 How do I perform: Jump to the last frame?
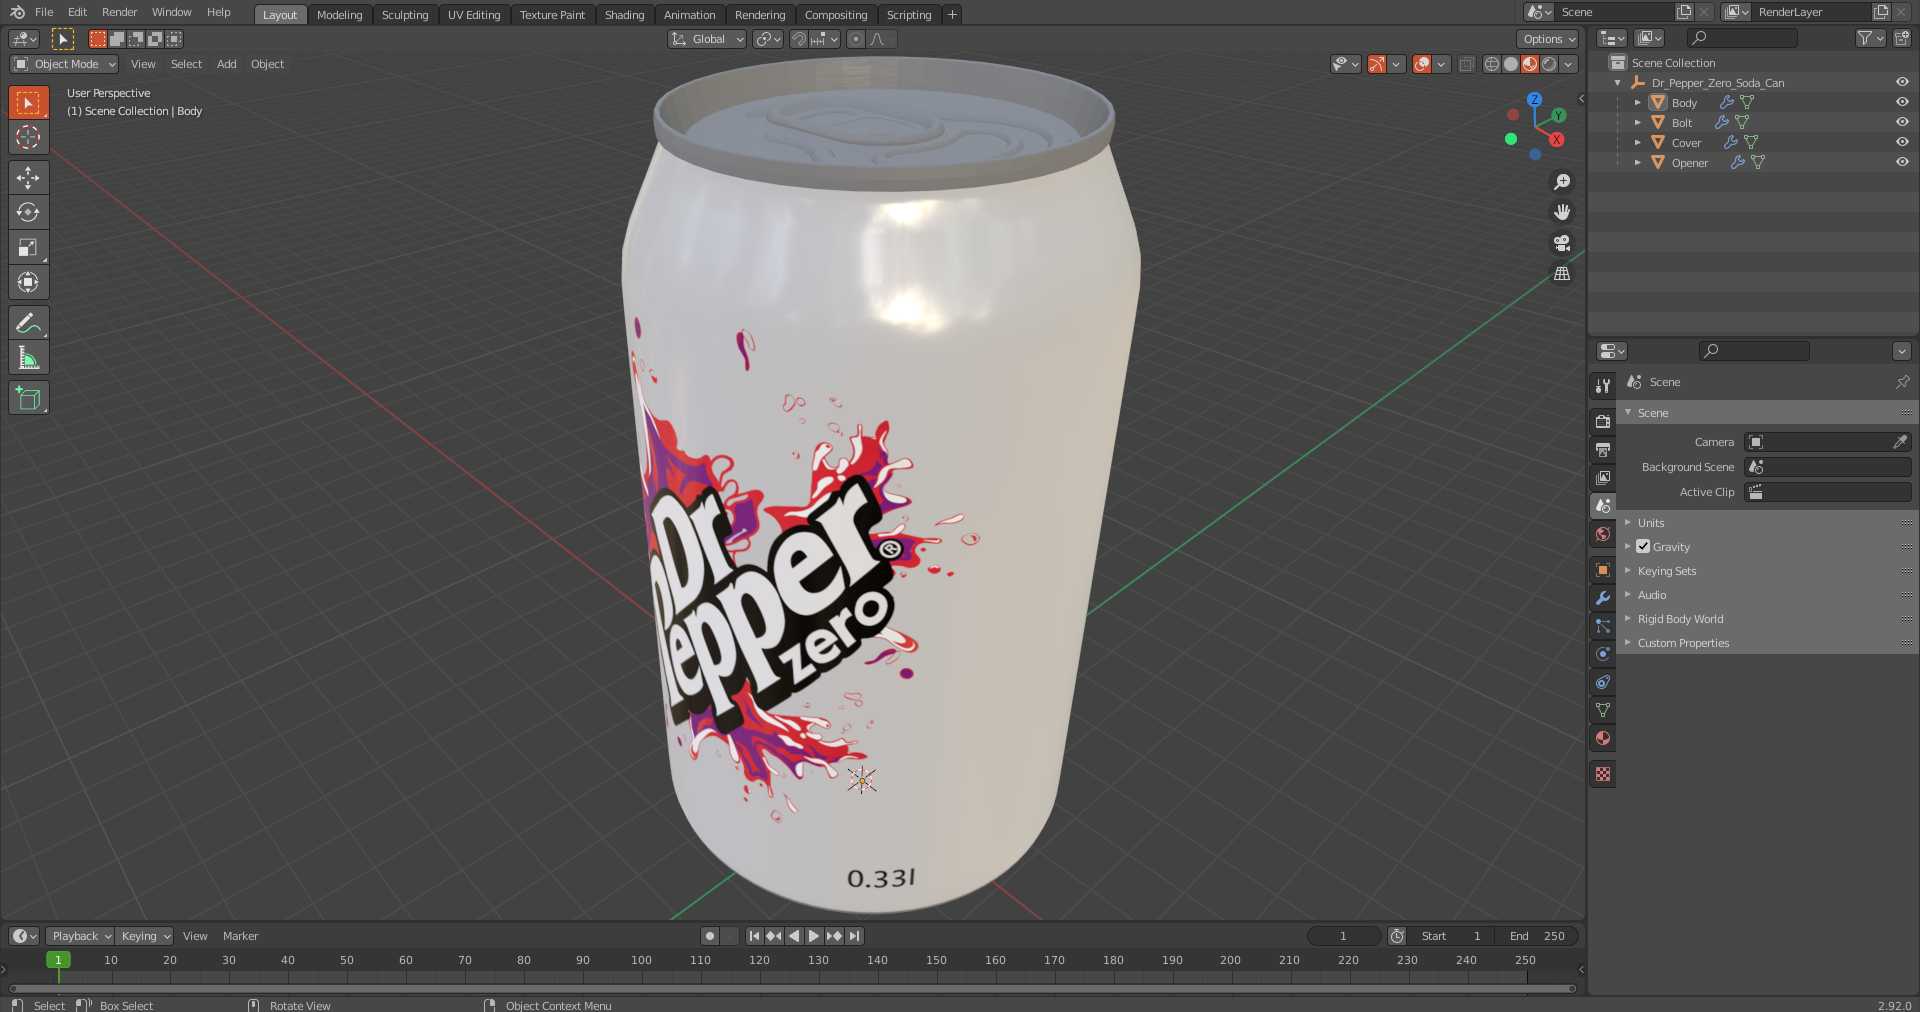tap(854, 936)
